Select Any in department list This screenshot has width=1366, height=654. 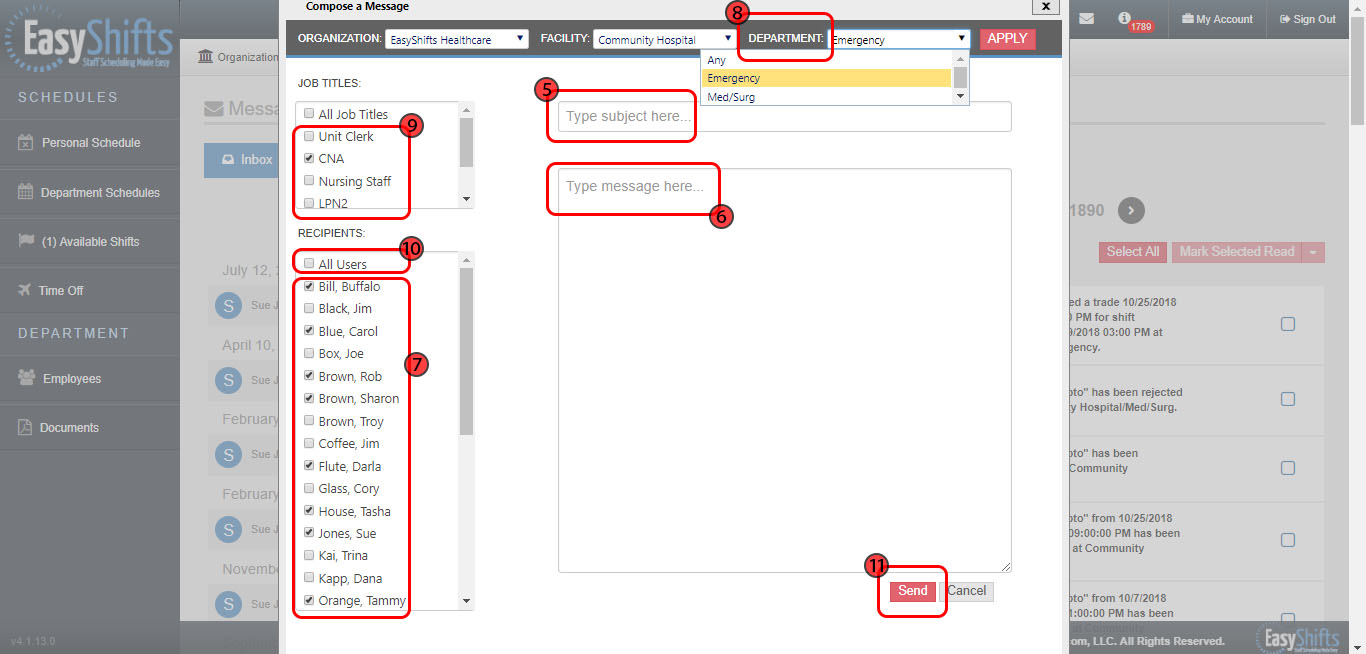point(827,60)
